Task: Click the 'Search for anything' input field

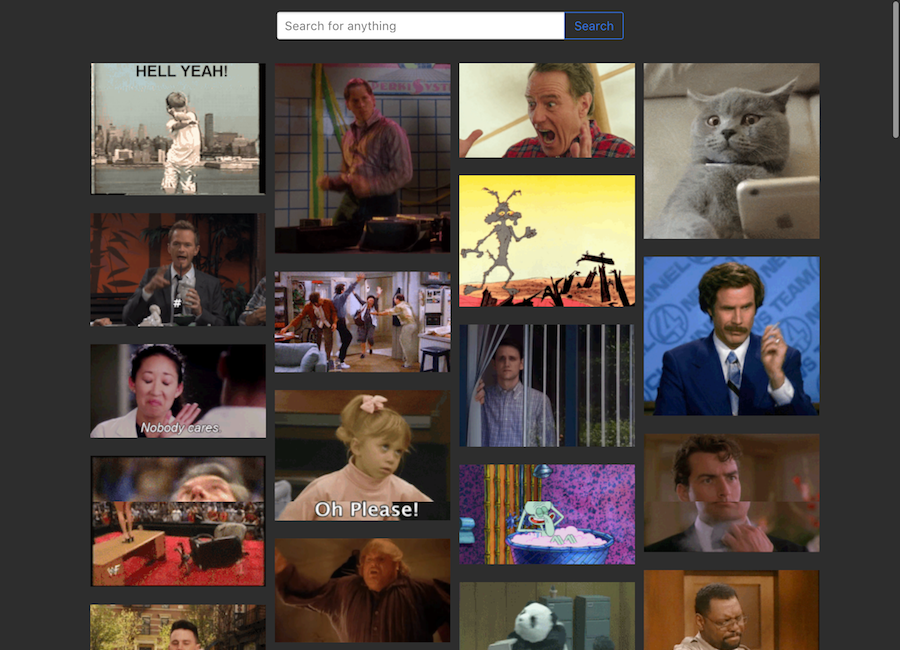Action: 420,25
